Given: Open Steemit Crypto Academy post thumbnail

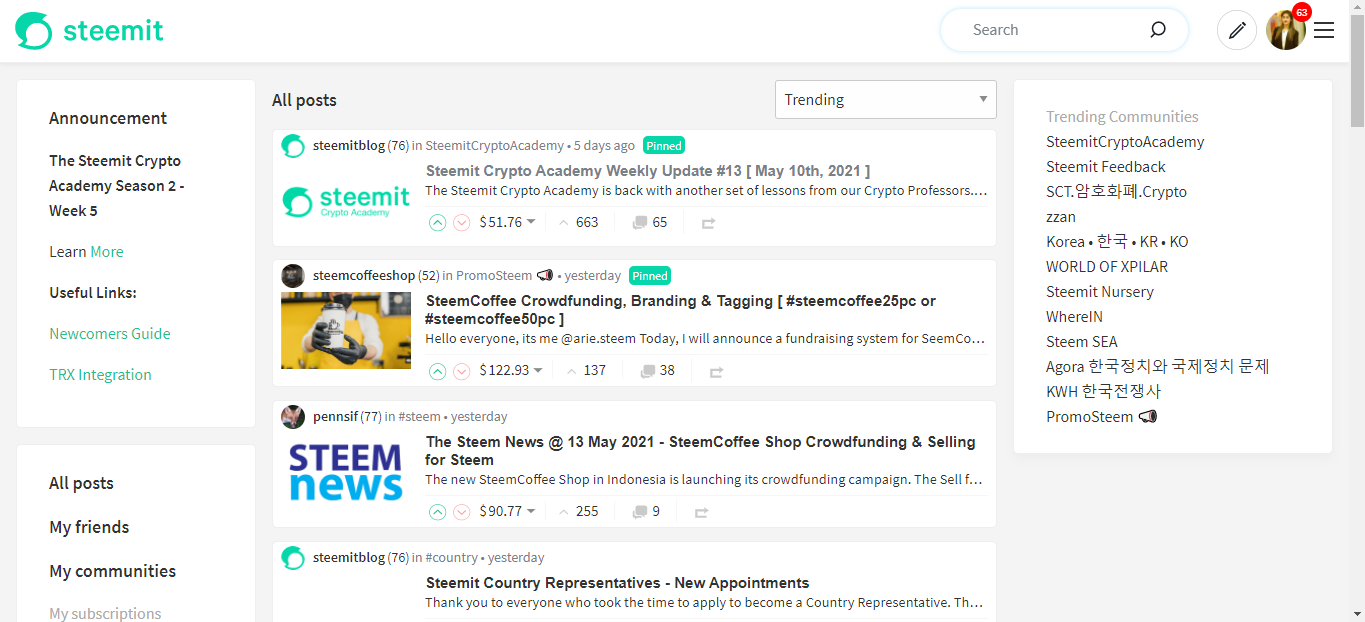Looking at the screenshot, I should point(346,201).
